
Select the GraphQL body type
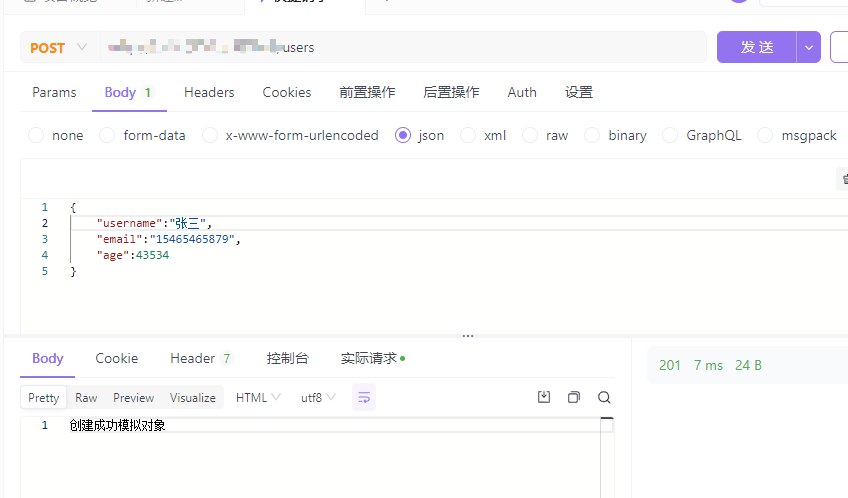point(669,135)
